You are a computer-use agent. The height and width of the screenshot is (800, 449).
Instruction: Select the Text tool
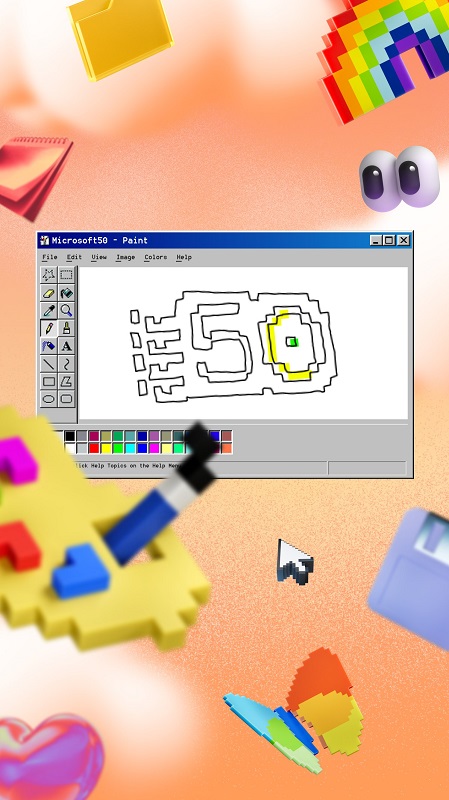(66, 346)
